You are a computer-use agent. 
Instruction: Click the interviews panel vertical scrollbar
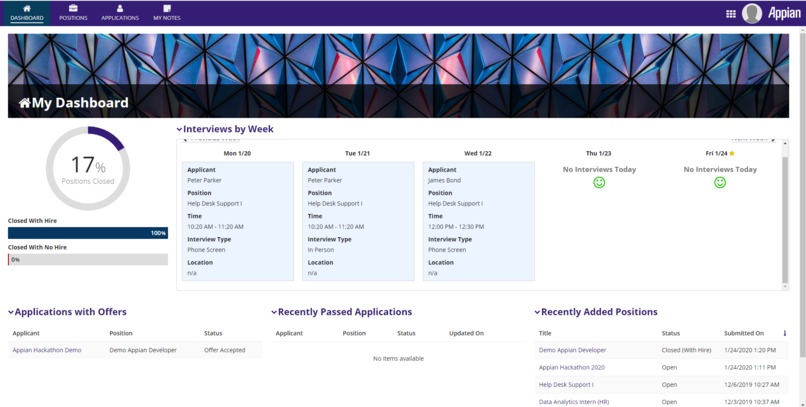tap(785, 220)
